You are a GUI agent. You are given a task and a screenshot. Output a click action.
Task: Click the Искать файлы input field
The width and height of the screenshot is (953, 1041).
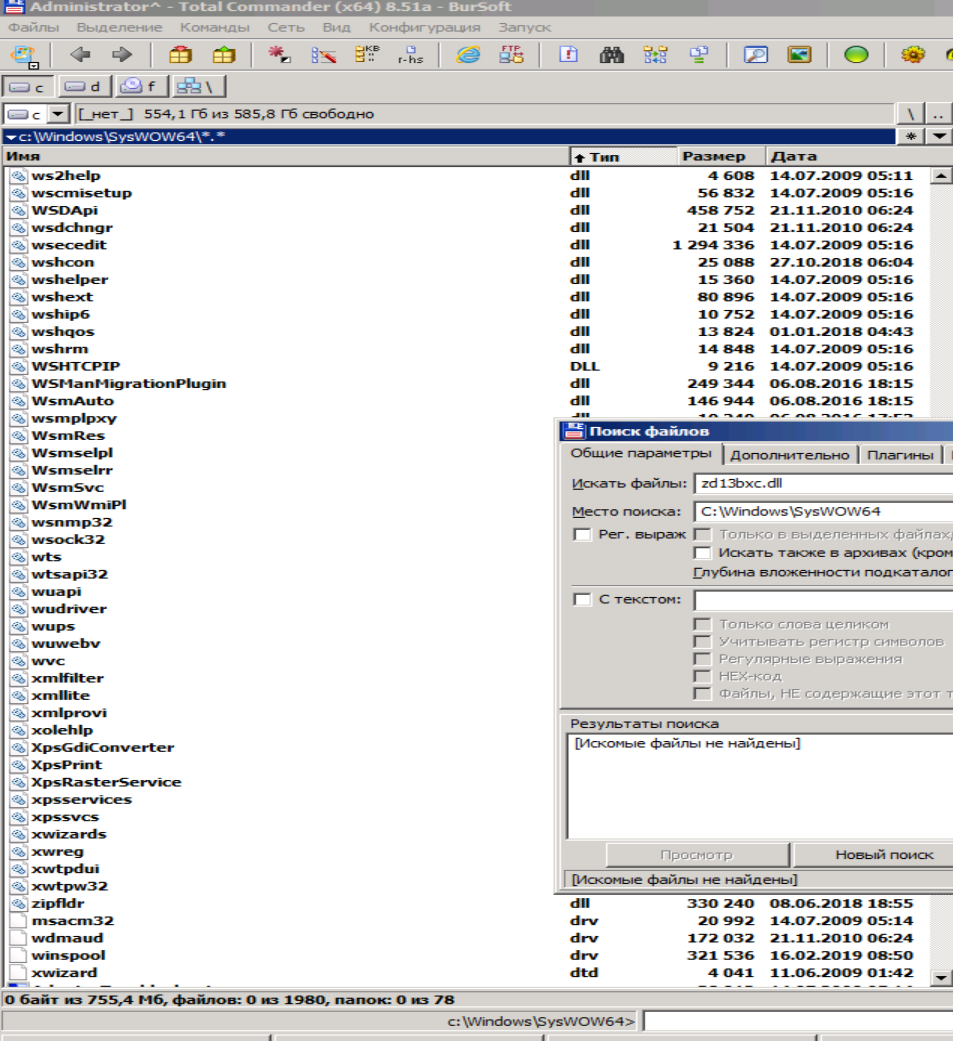823,483
